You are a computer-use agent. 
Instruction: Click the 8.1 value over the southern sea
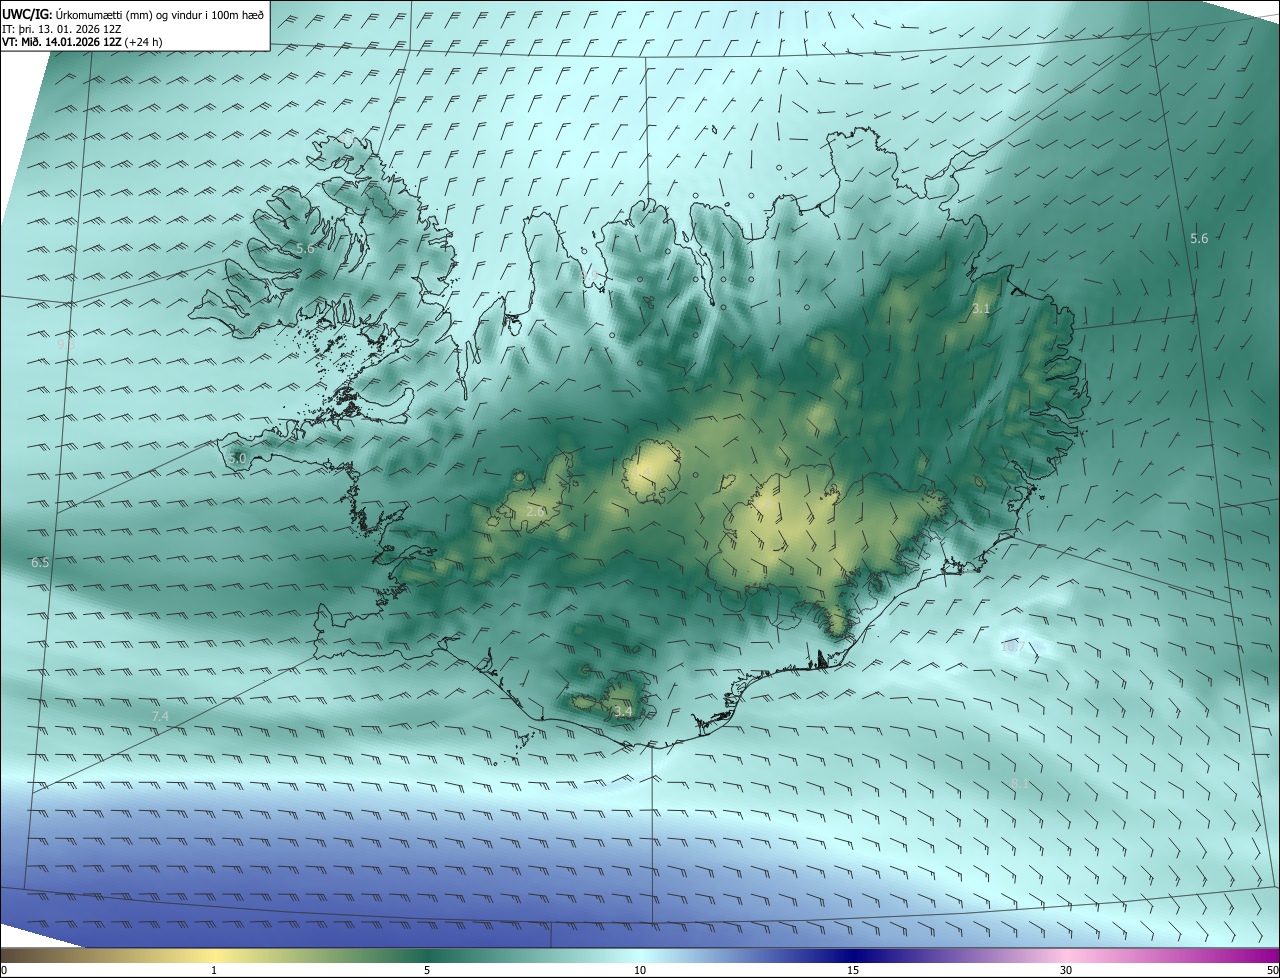[1019, 783]
